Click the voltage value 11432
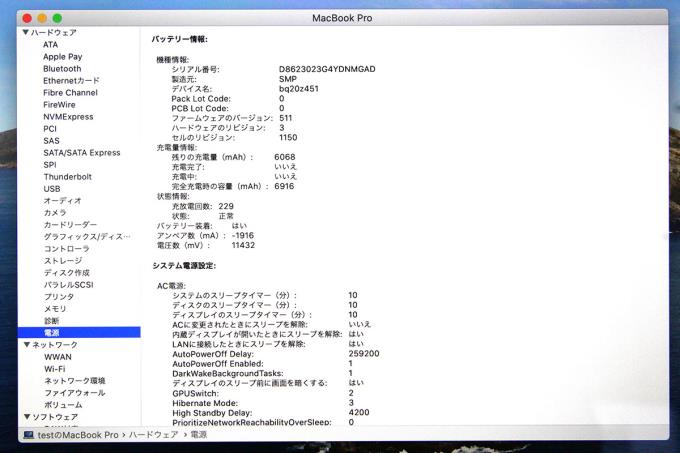 tap(243, 245)
